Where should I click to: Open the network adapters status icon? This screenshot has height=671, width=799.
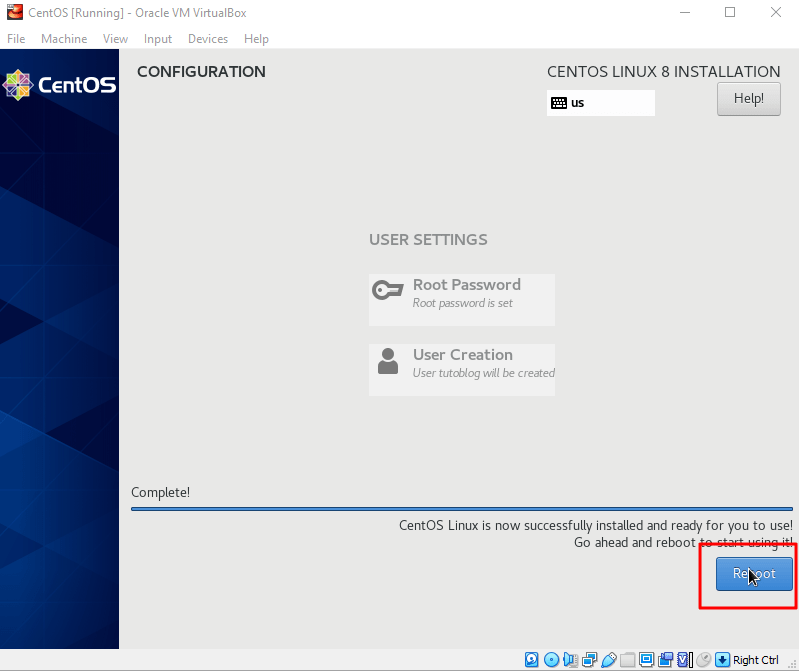click(x=590, y=660)
